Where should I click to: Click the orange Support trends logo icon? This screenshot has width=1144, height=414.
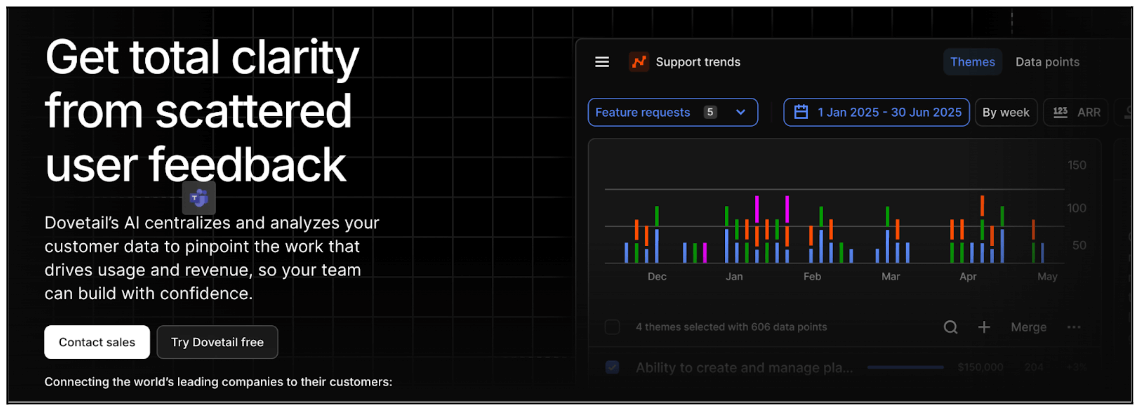point(639,62)
